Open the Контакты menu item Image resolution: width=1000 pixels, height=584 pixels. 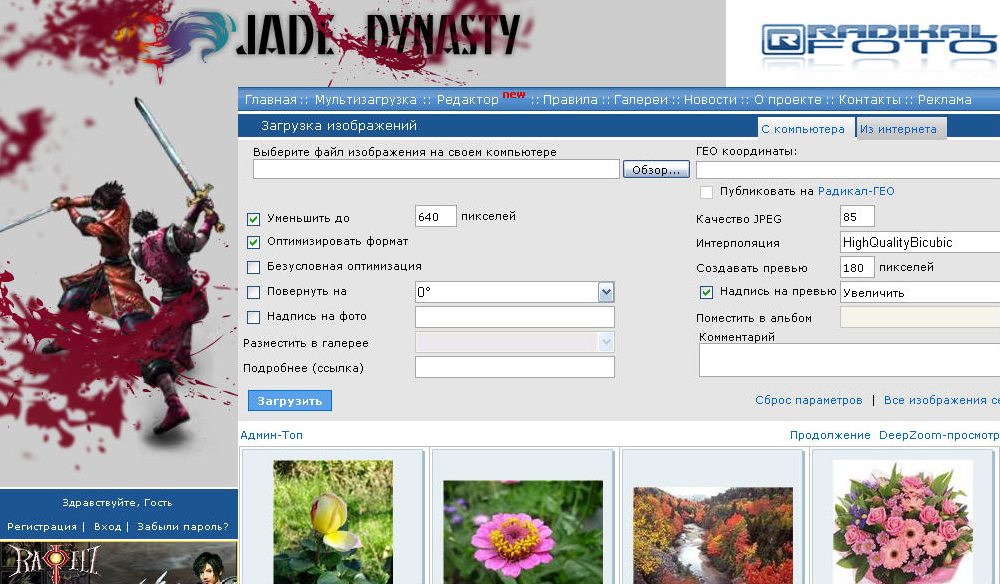click(869, 100)
